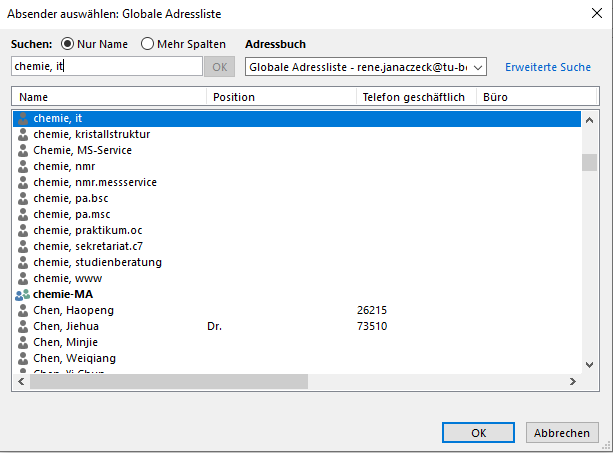Click the contact icon beside Chemie, MS-Service
Screen dimensions: 613x453
tap(23, 150)
